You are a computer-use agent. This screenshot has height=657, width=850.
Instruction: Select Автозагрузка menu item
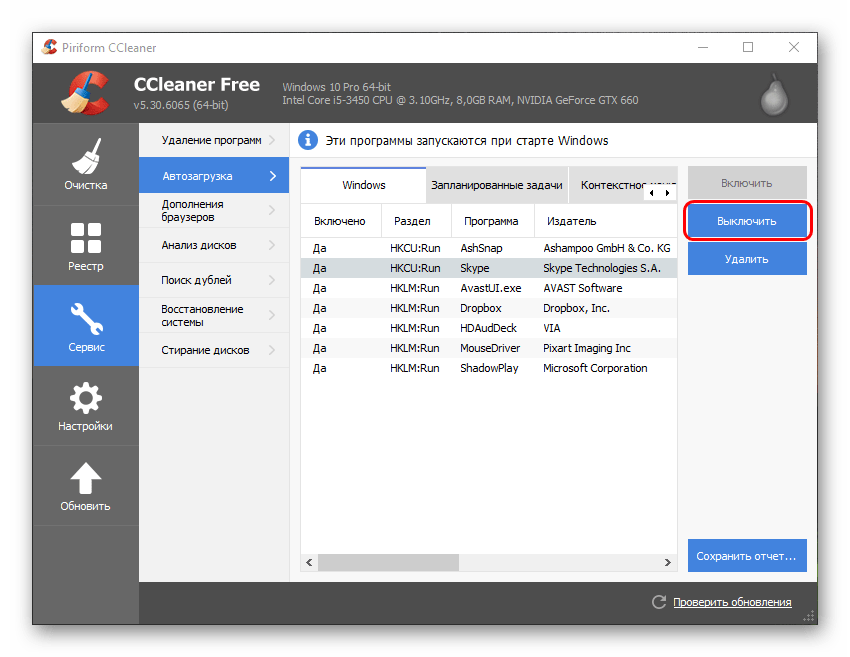(214, 176)
